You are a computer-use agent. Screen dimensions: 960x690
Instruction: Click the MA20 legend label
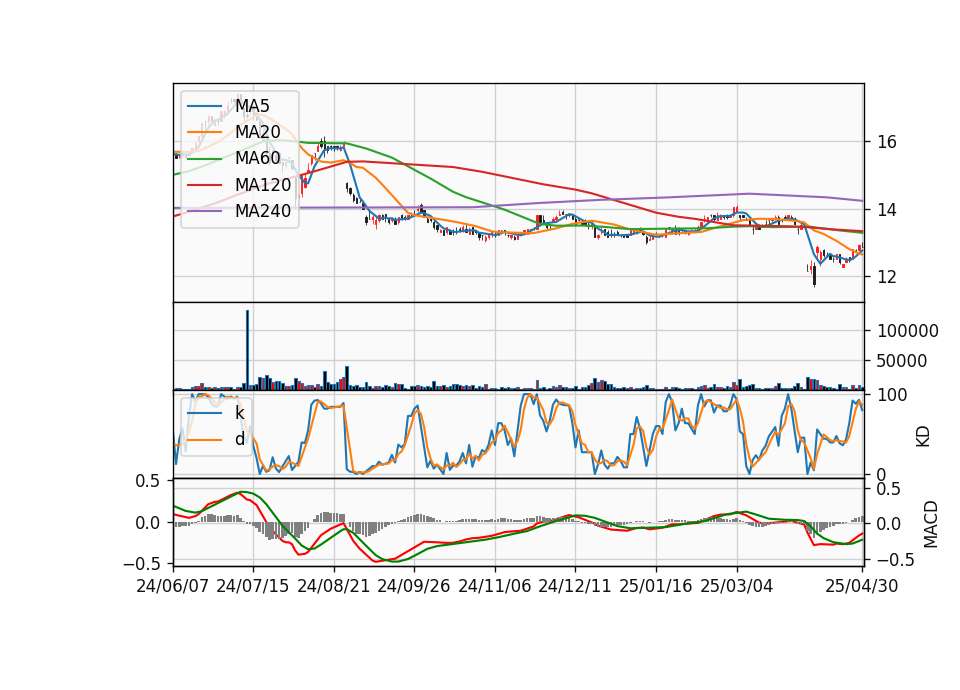(257, 132)
